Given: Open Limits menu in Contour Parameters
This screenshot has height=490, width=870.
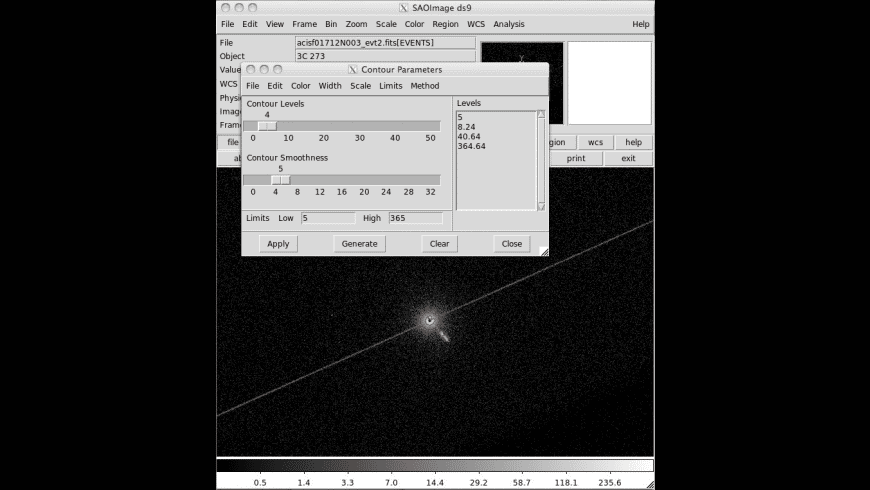Looking at the screenshot, I should pyautogui.click(x=391, y=85).
